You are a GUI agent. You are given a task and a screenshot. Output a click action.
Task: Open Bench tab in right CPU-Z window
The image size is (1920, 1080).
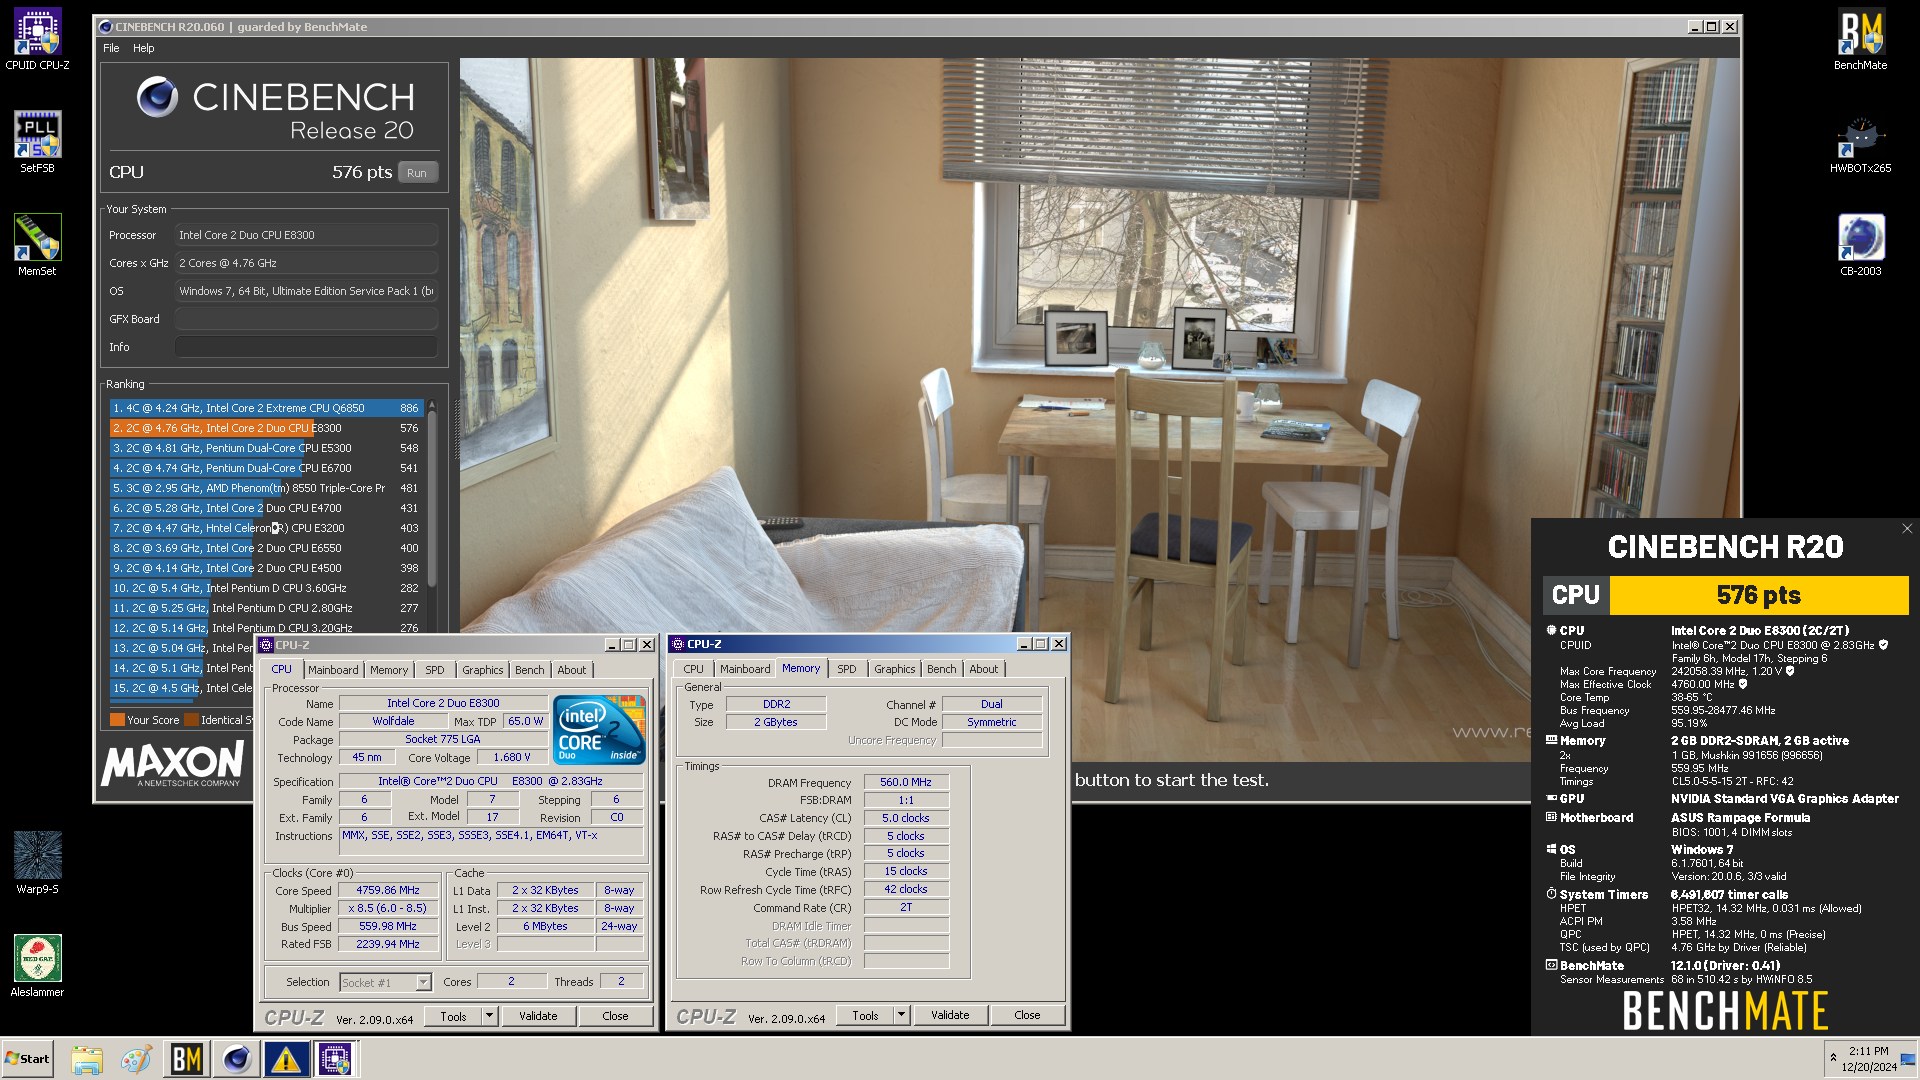942,669
